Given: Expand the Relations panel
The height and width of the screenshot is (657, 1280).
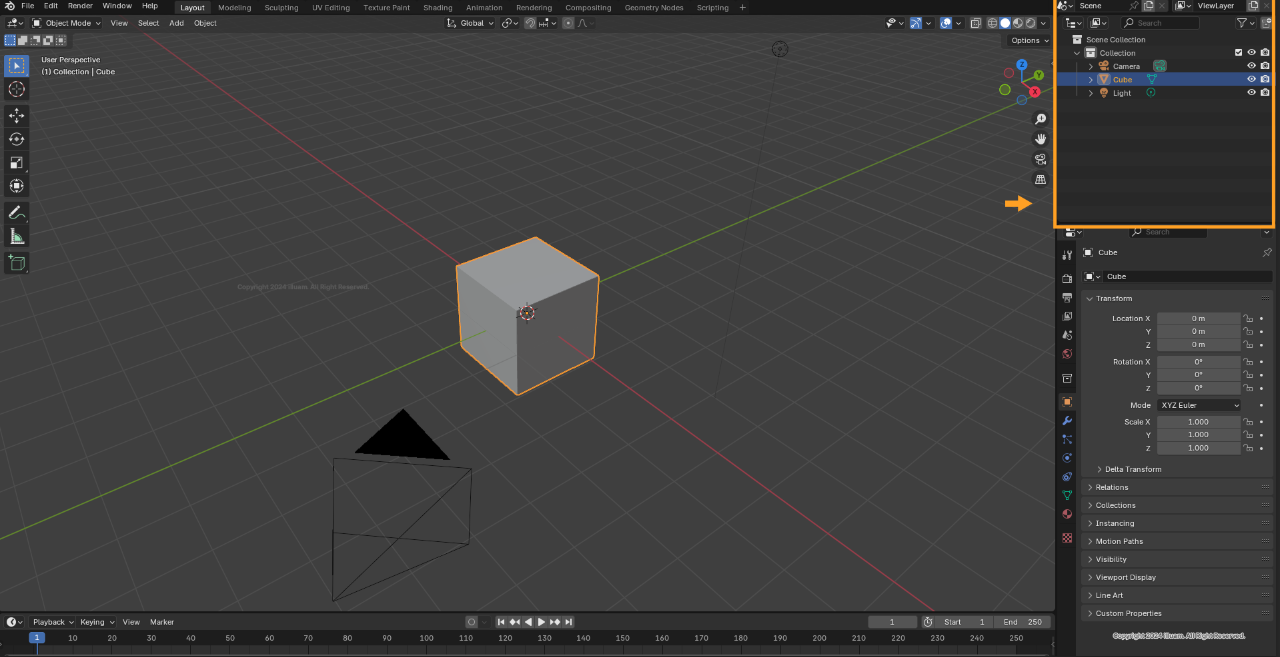Looking at the screenshot, I should point(1090,487).
